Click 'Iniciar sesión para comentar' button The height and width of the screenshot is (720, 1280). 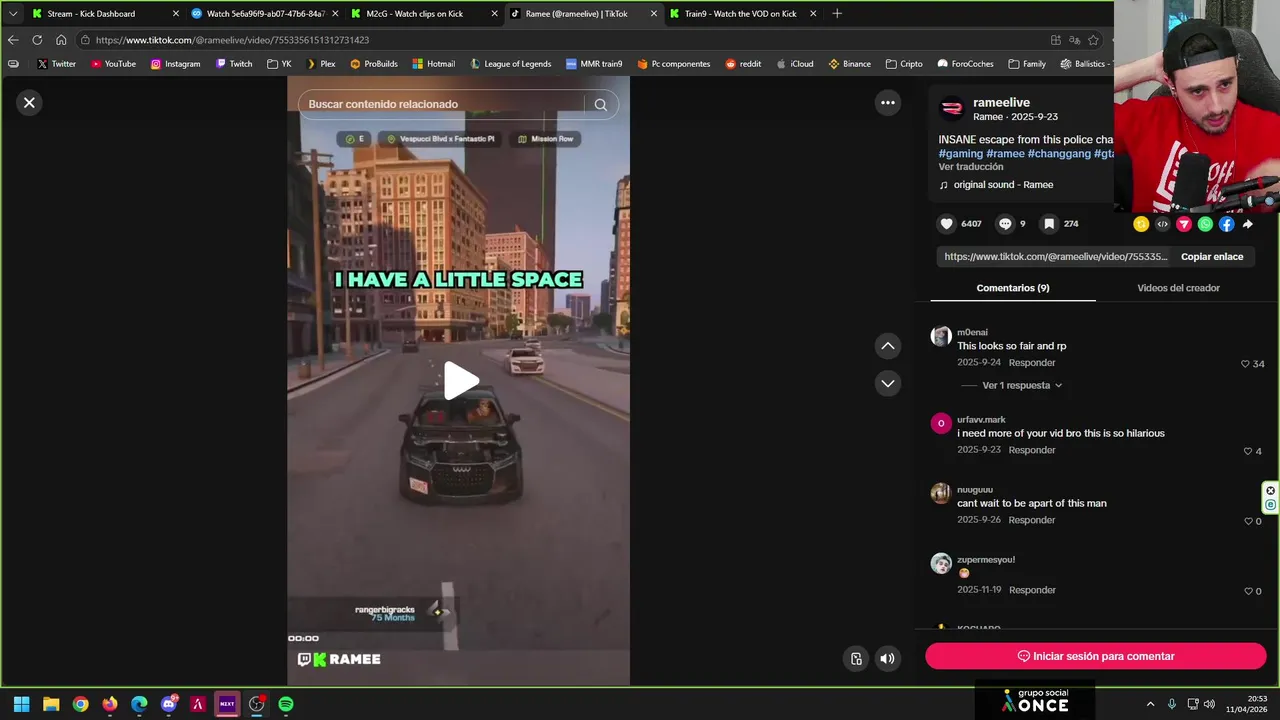click(x=1096, y=656)
